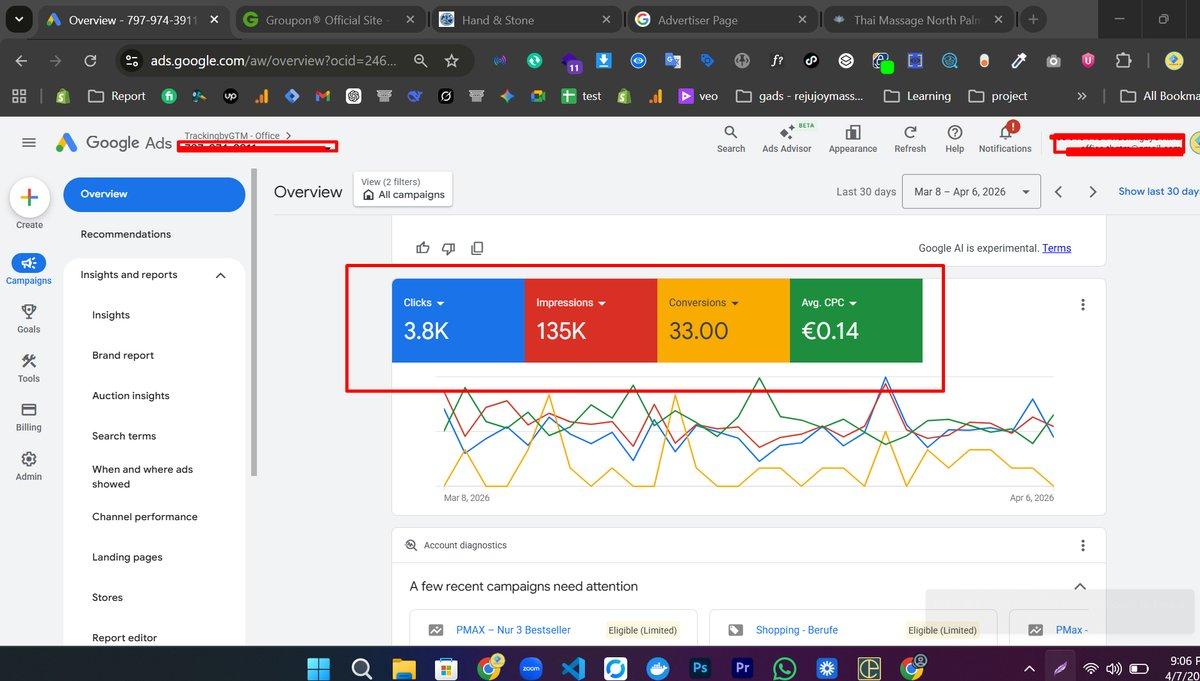
Task: Reload the browser page
Action: pyautogui.click(x=90, y=61)
